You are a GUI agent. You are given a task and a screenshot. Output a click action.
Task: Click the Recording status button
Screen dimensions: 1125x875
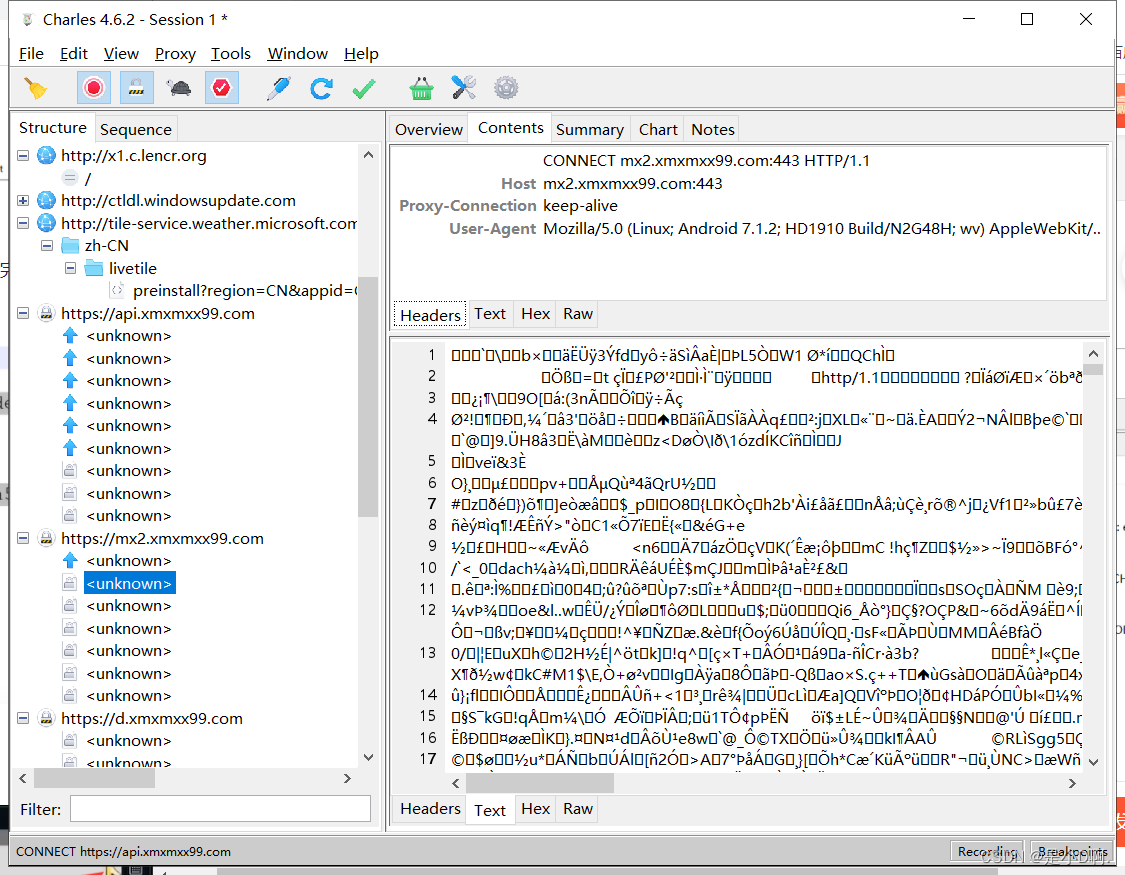tap(987, 851)
